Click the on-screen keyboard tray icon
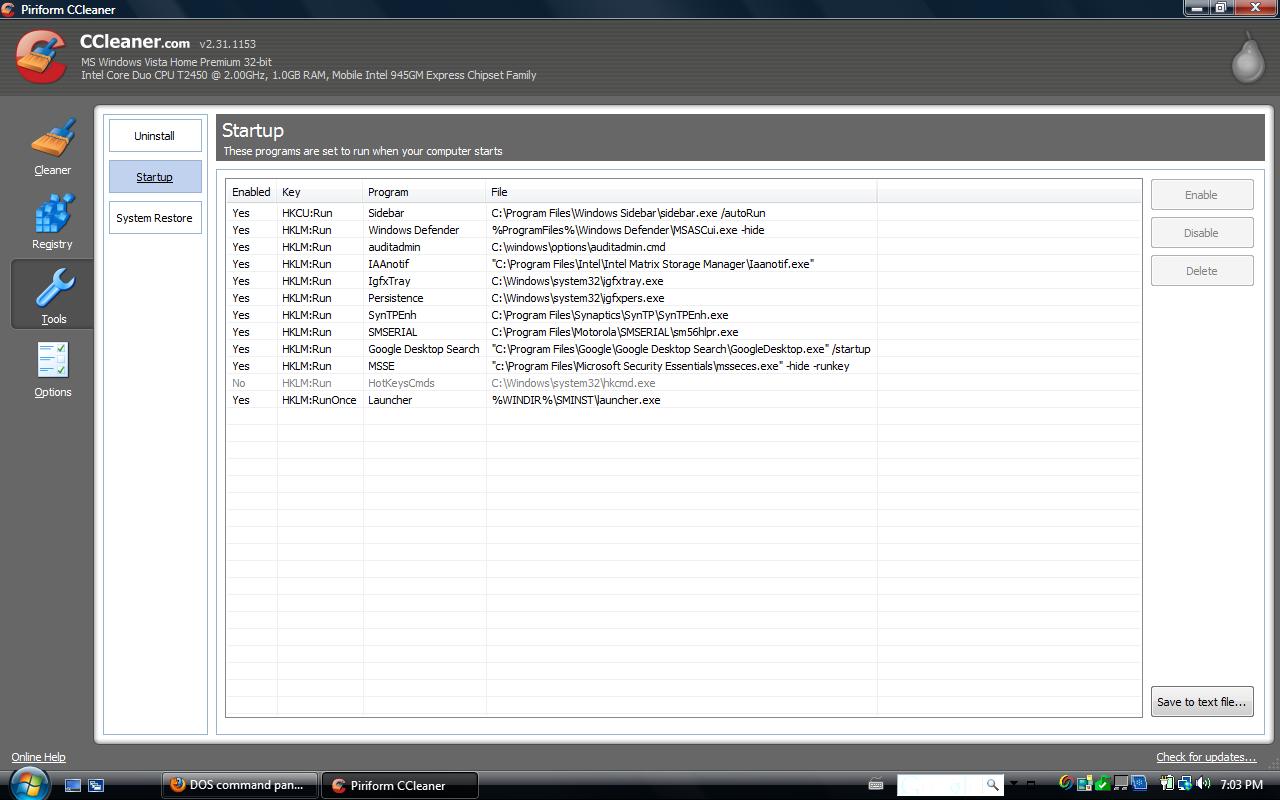This screenshot has height=800, width=1280. (876, 784)
